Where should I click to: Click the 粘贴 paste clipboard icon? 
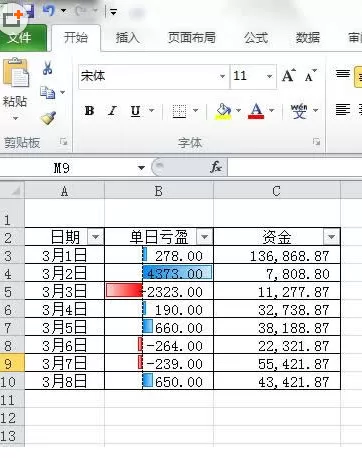click(16, 73)
